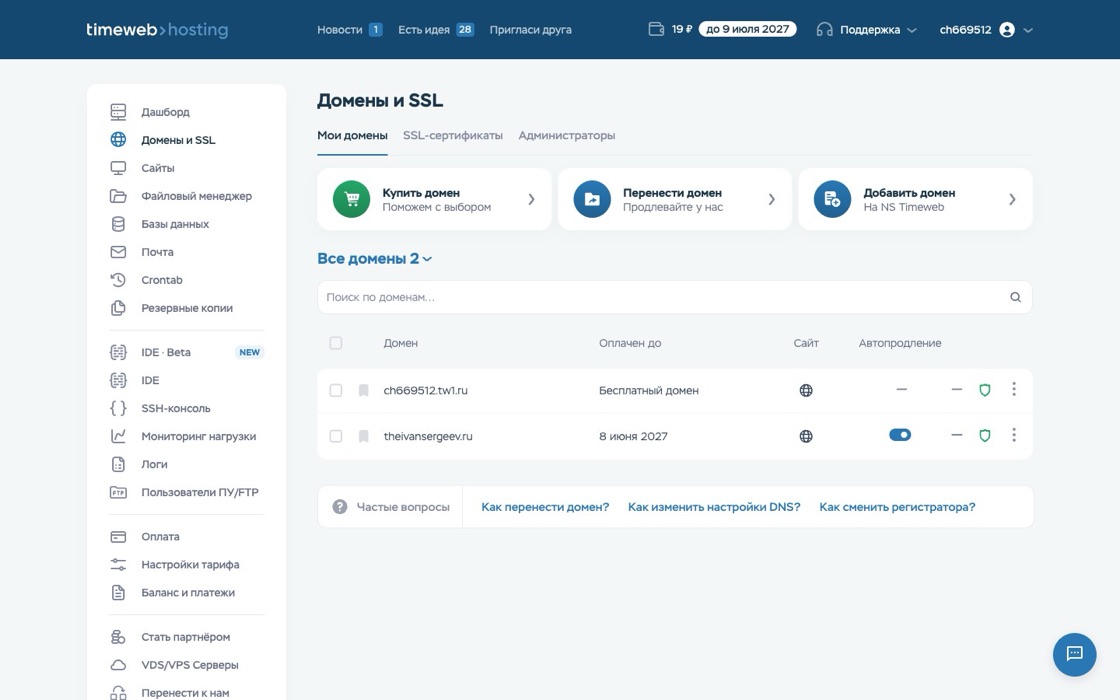1120x700 pixels.
Task: Click the Добавить домен arrow chevron
Action: [x=1011, y=199]
